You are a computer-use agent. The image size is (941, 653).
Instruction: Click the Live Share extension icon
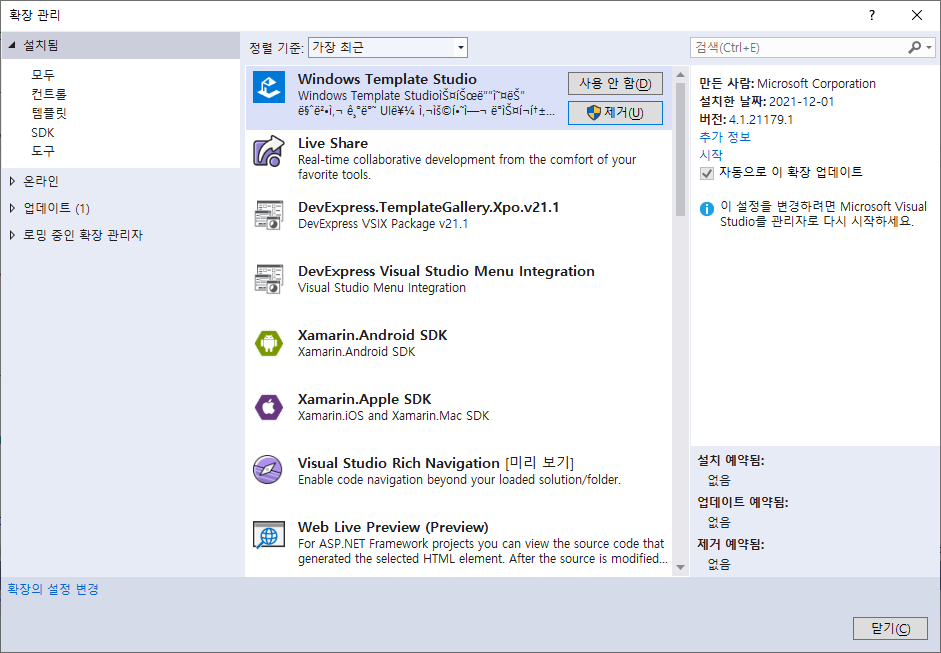[268, 151]
